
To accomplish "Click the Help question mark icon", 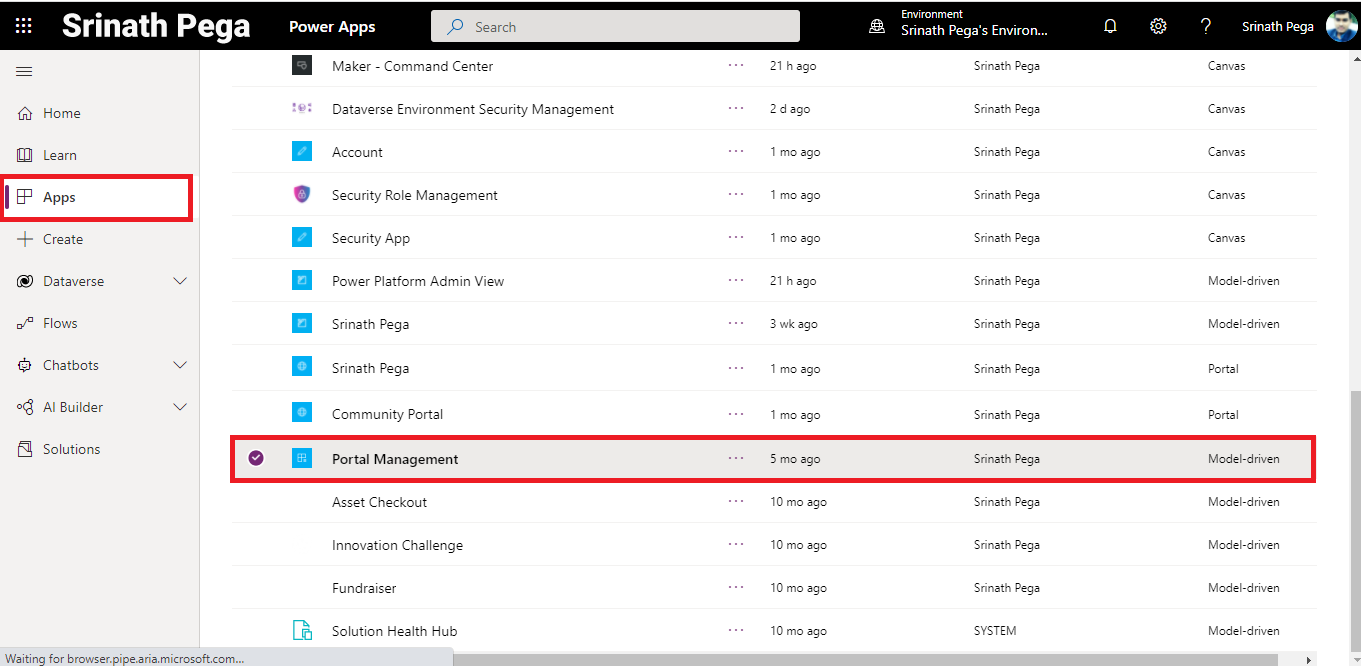I will [1206, 25].
